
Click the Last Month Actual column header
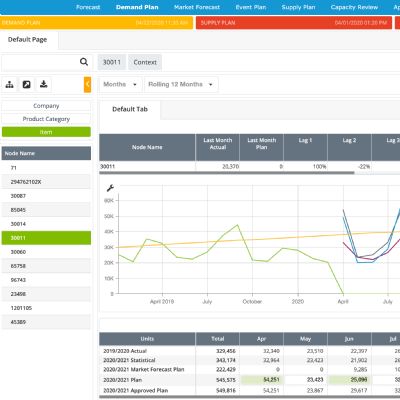[x=218, y=147]
